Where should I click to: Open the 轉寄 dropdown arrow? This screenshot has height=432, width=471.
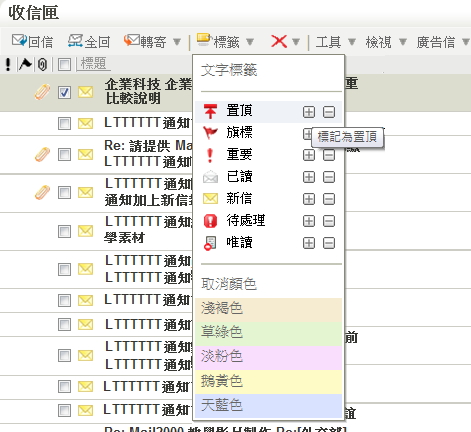(177, 42)
